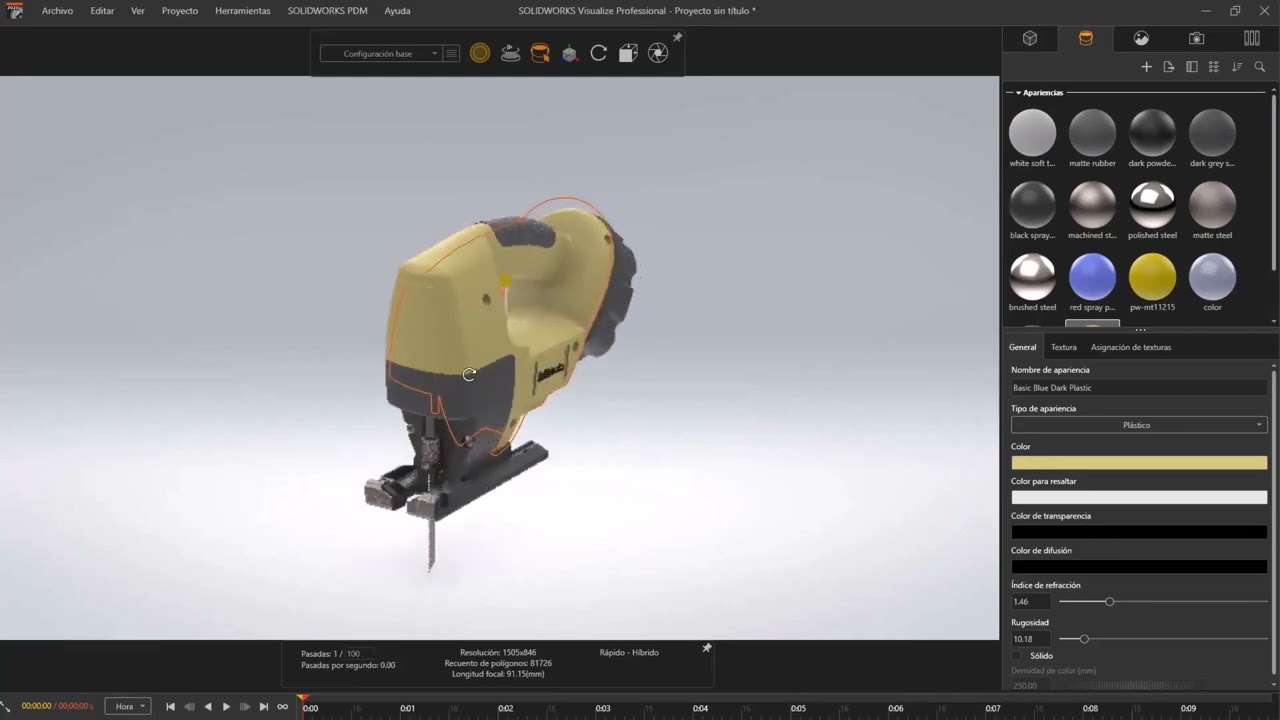
Task: Click the Índice de refracción value field
Action: click(1031, 602)
